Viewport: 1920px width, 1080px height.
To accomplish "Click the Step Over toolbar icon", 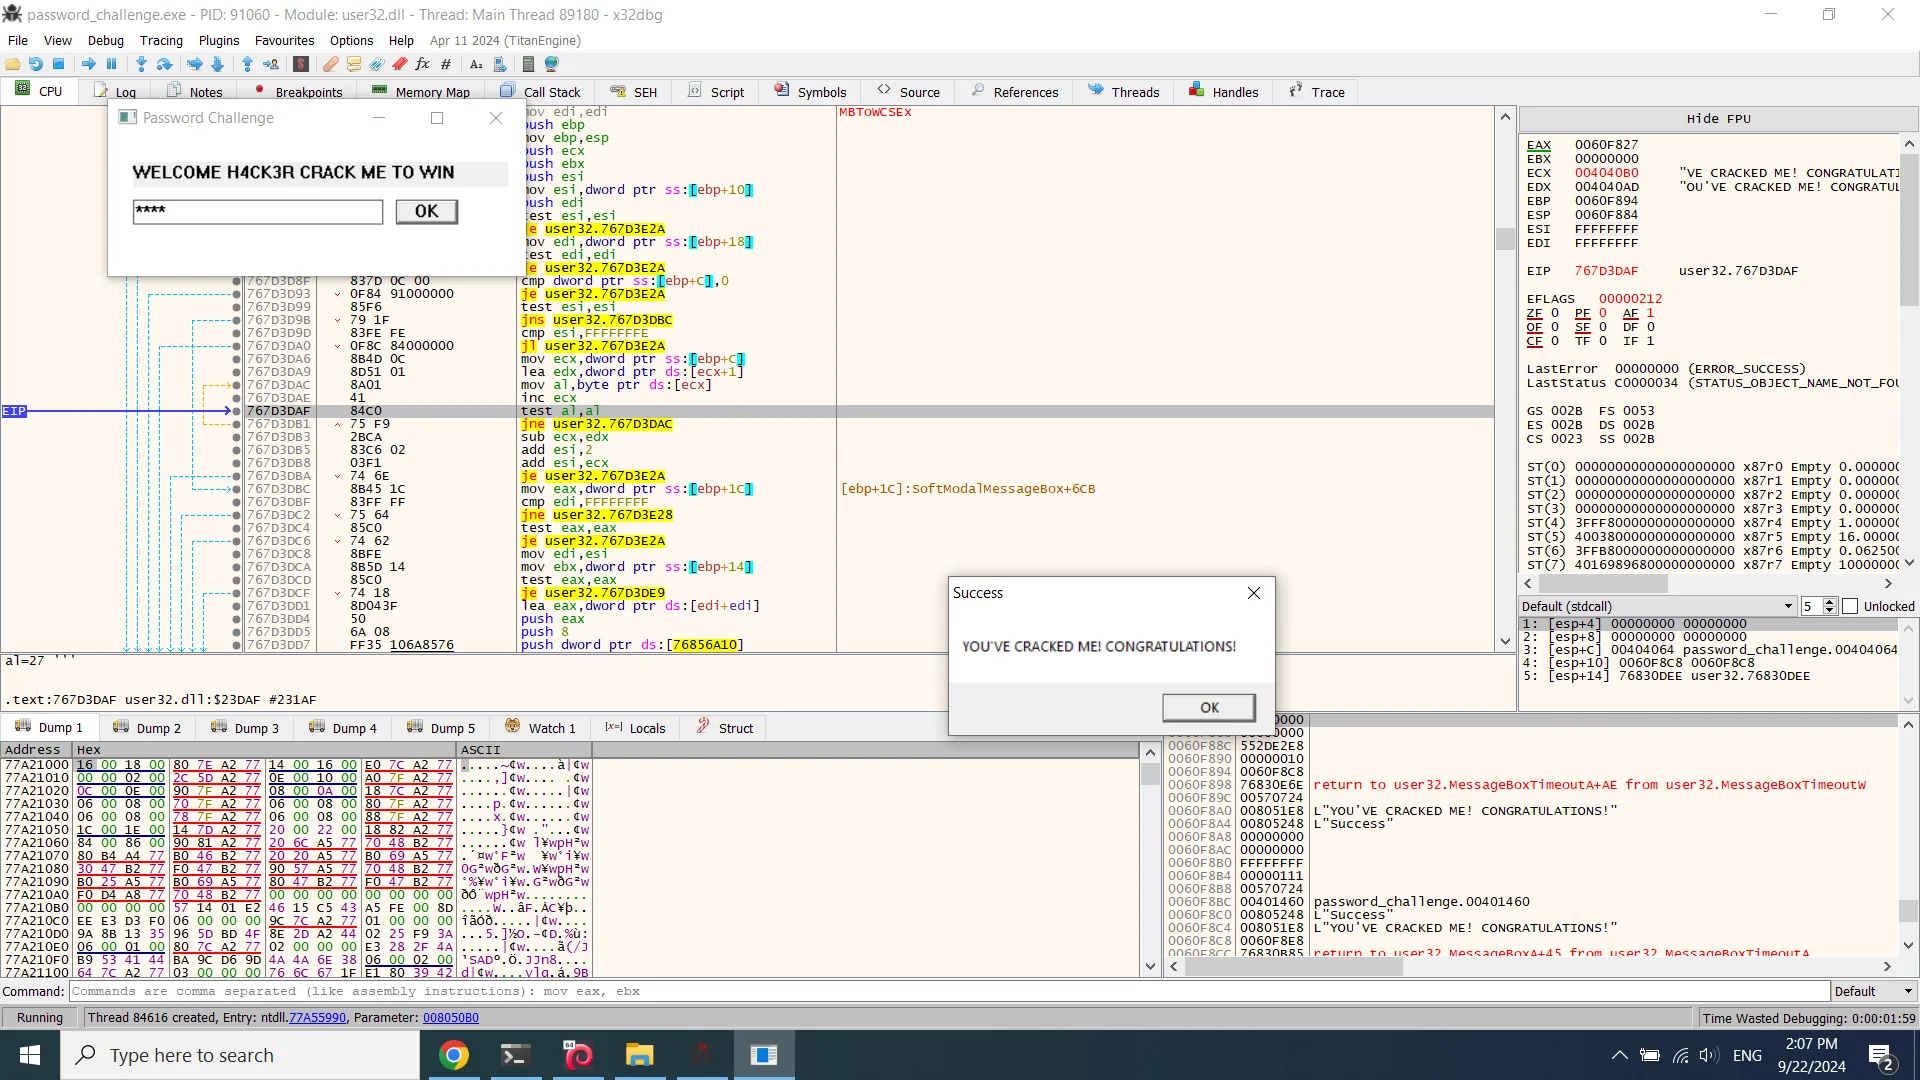I will 165,64.
